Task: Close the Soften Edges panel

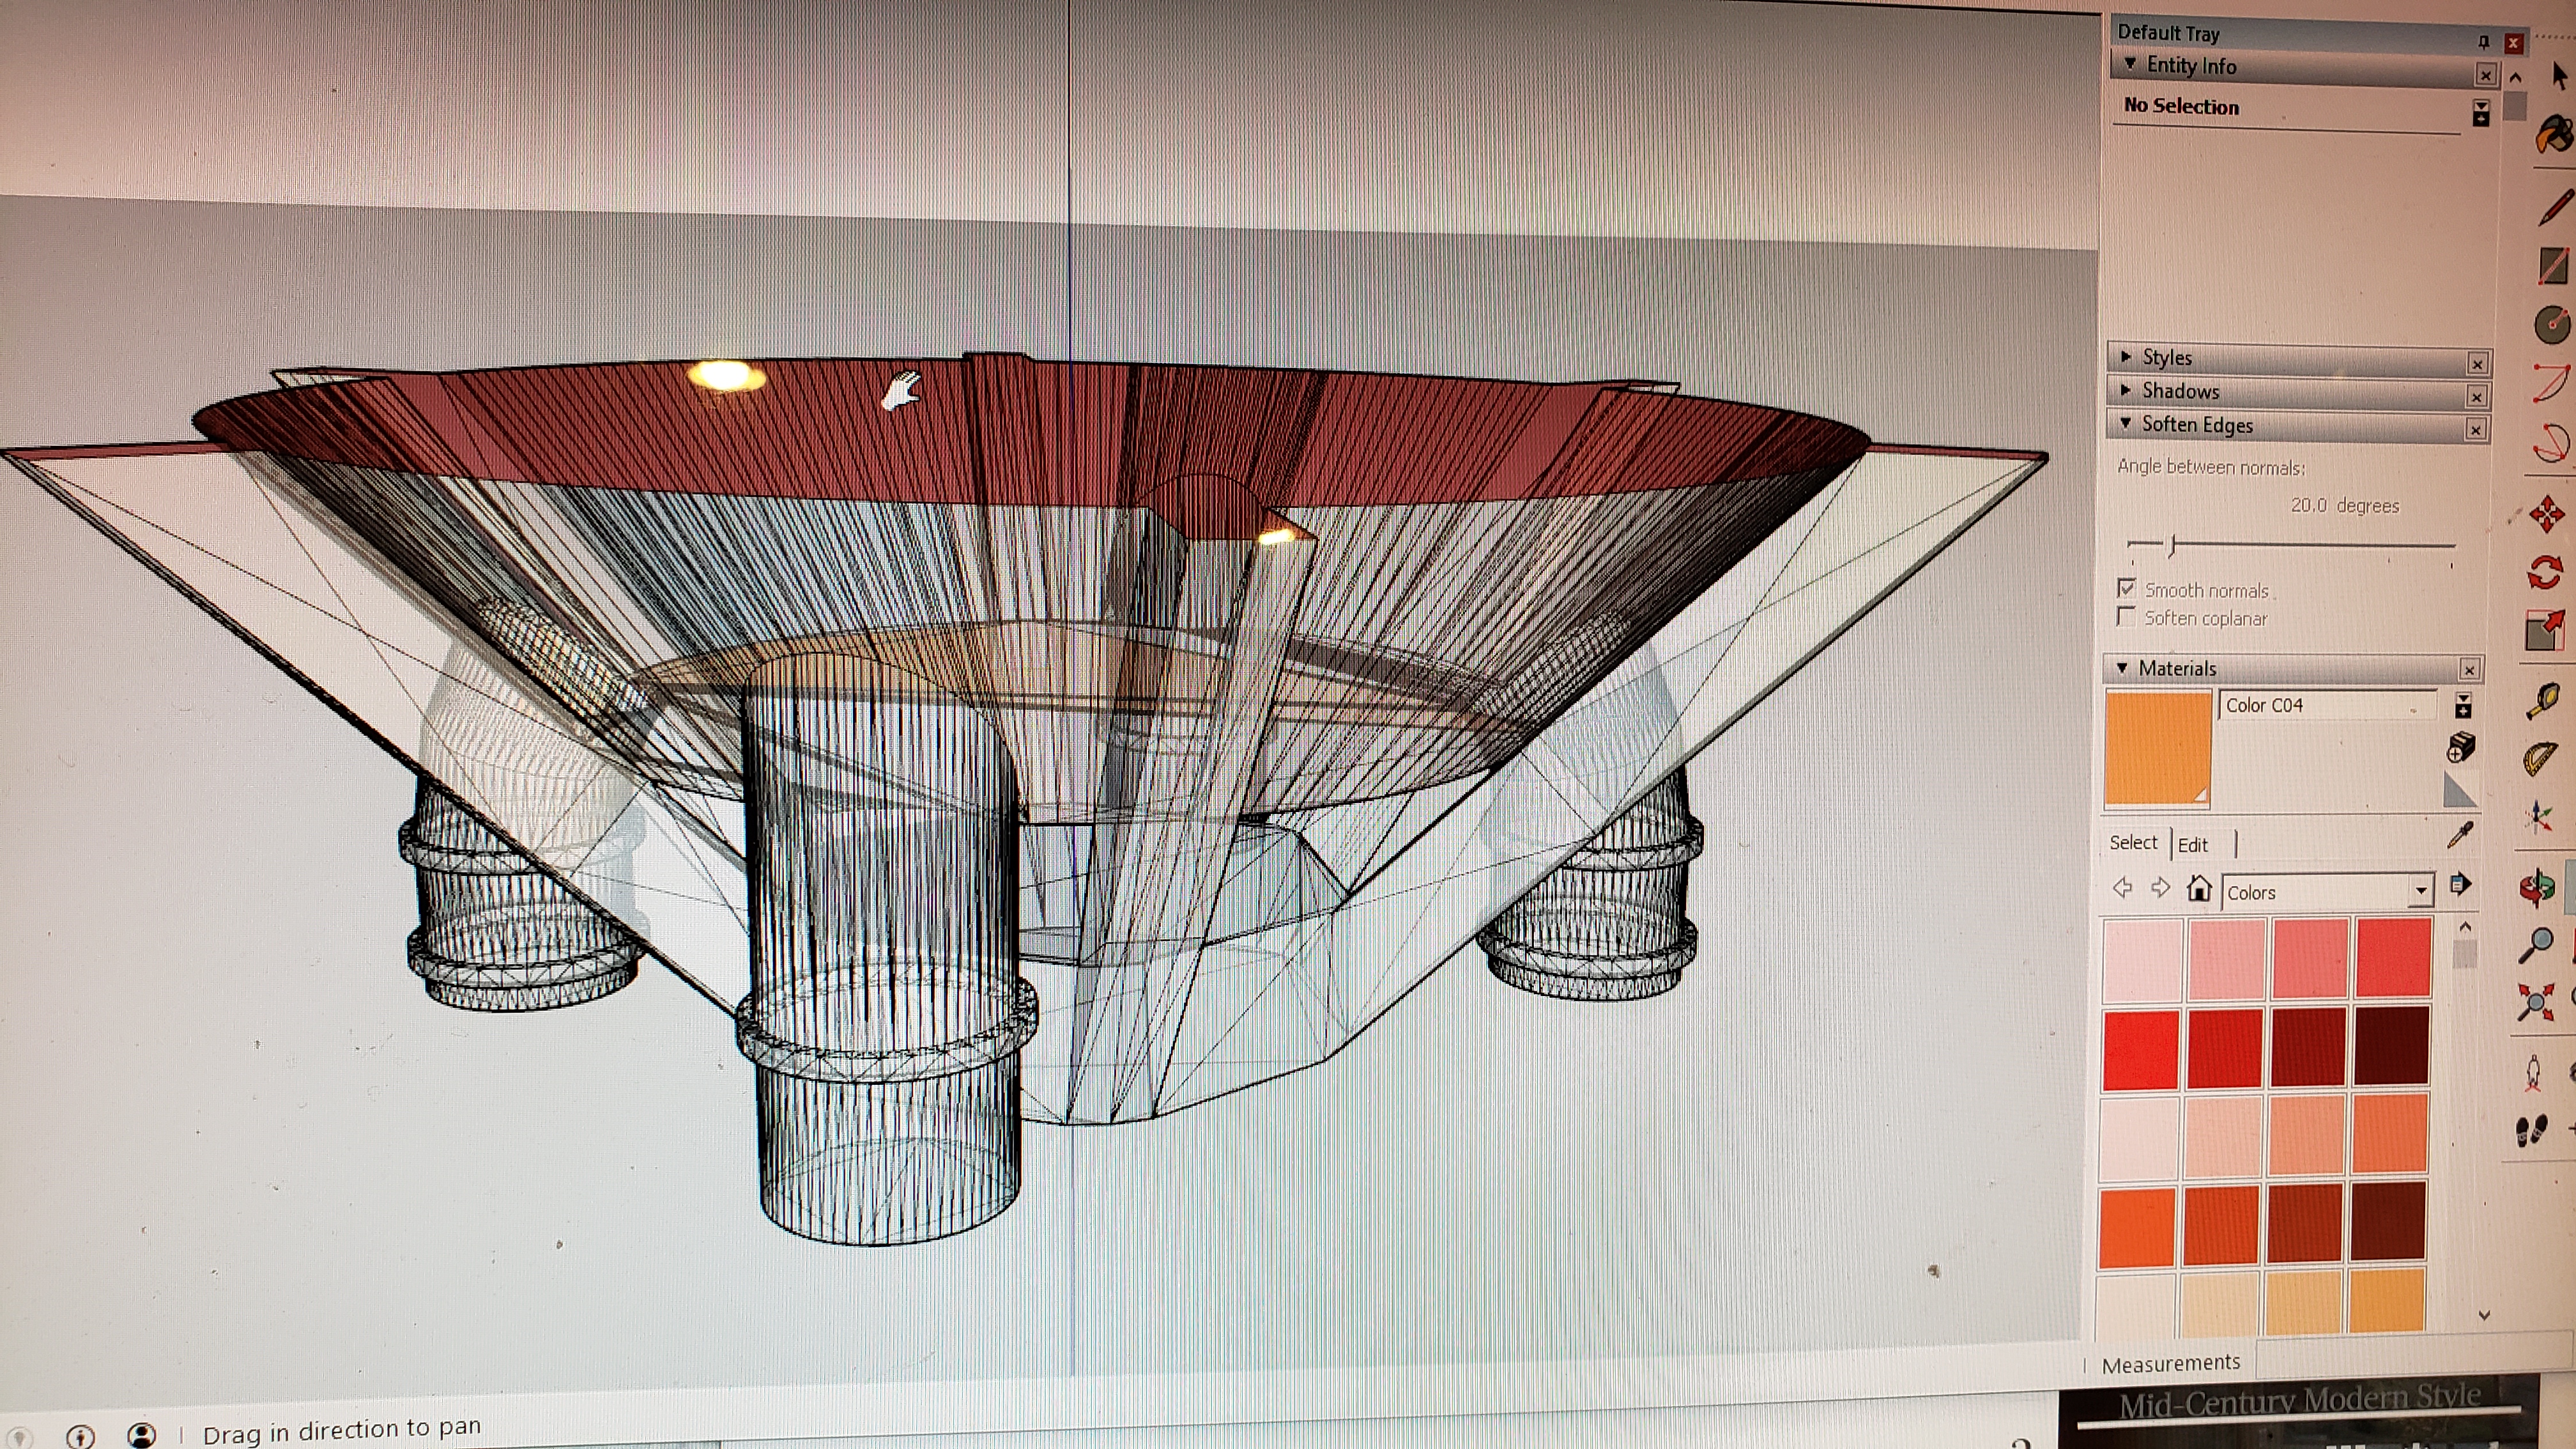Action: point(2475,430)
